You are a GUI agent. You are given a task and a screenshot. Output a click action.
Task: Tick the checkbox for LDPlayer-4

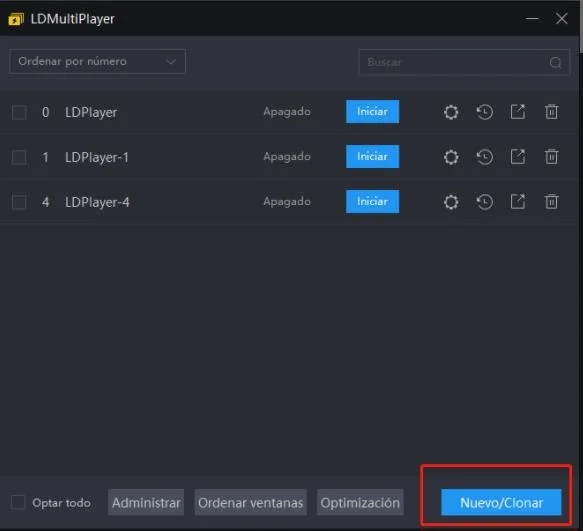(19, 202)
